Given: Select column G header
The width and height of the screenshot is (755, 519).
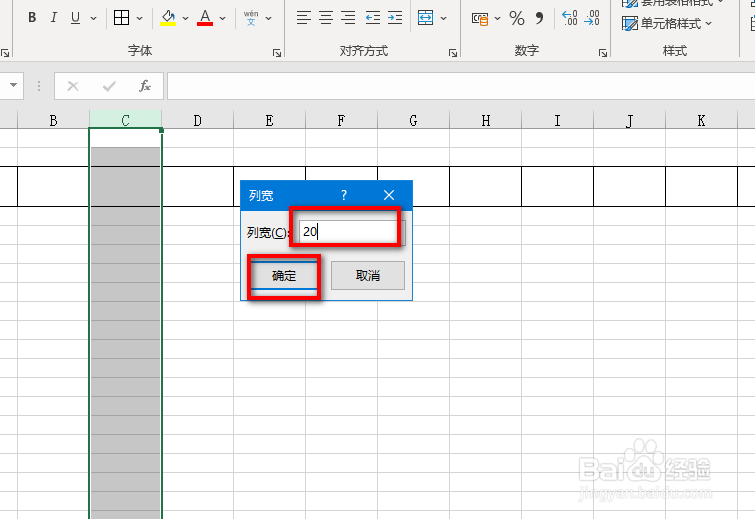Looking at the screenshot, I should click(413, 120).
